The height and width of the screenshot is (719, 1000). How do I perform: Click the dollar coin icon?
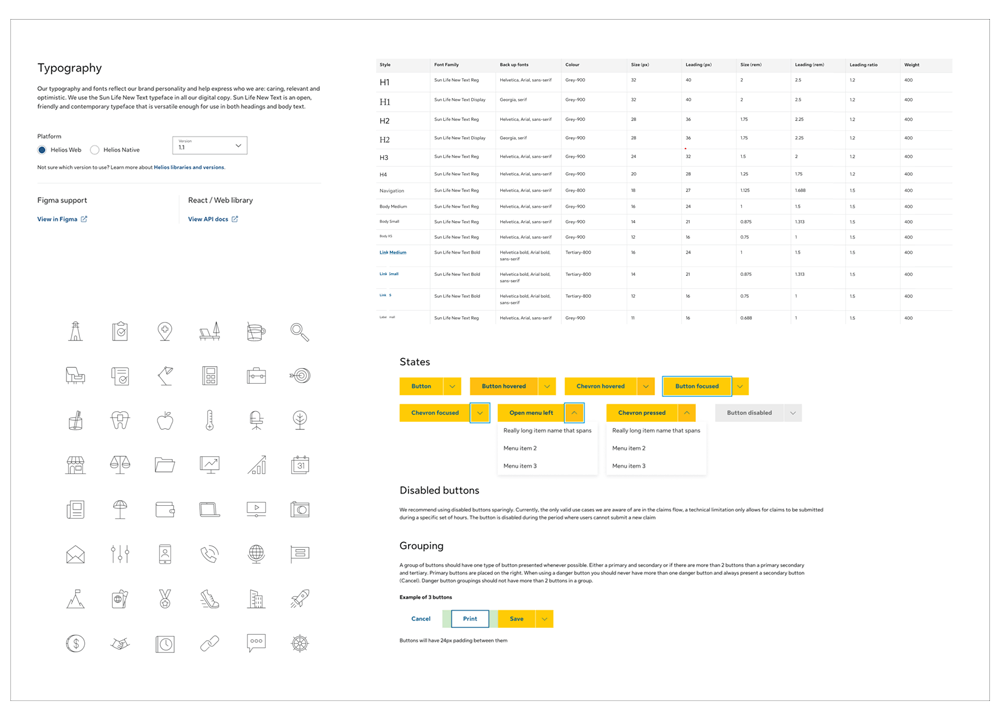75,643
